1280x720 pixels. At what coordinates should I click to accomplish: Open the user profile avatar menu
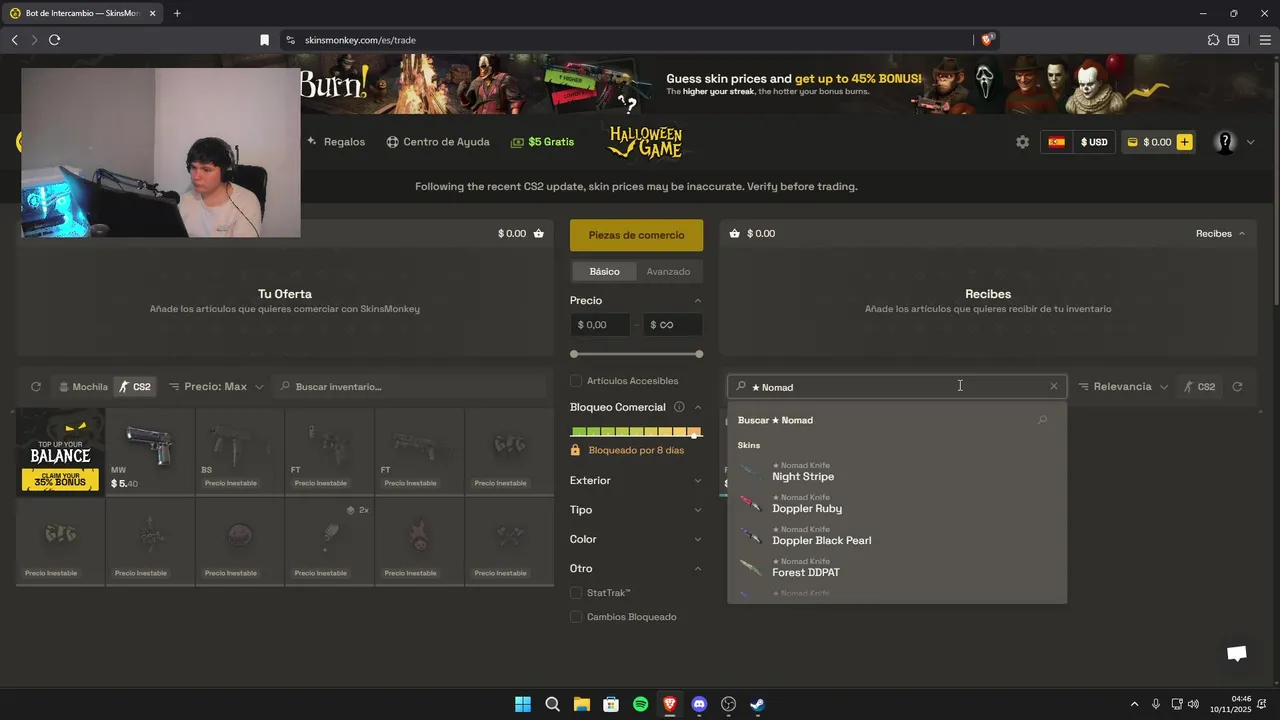1225,142
